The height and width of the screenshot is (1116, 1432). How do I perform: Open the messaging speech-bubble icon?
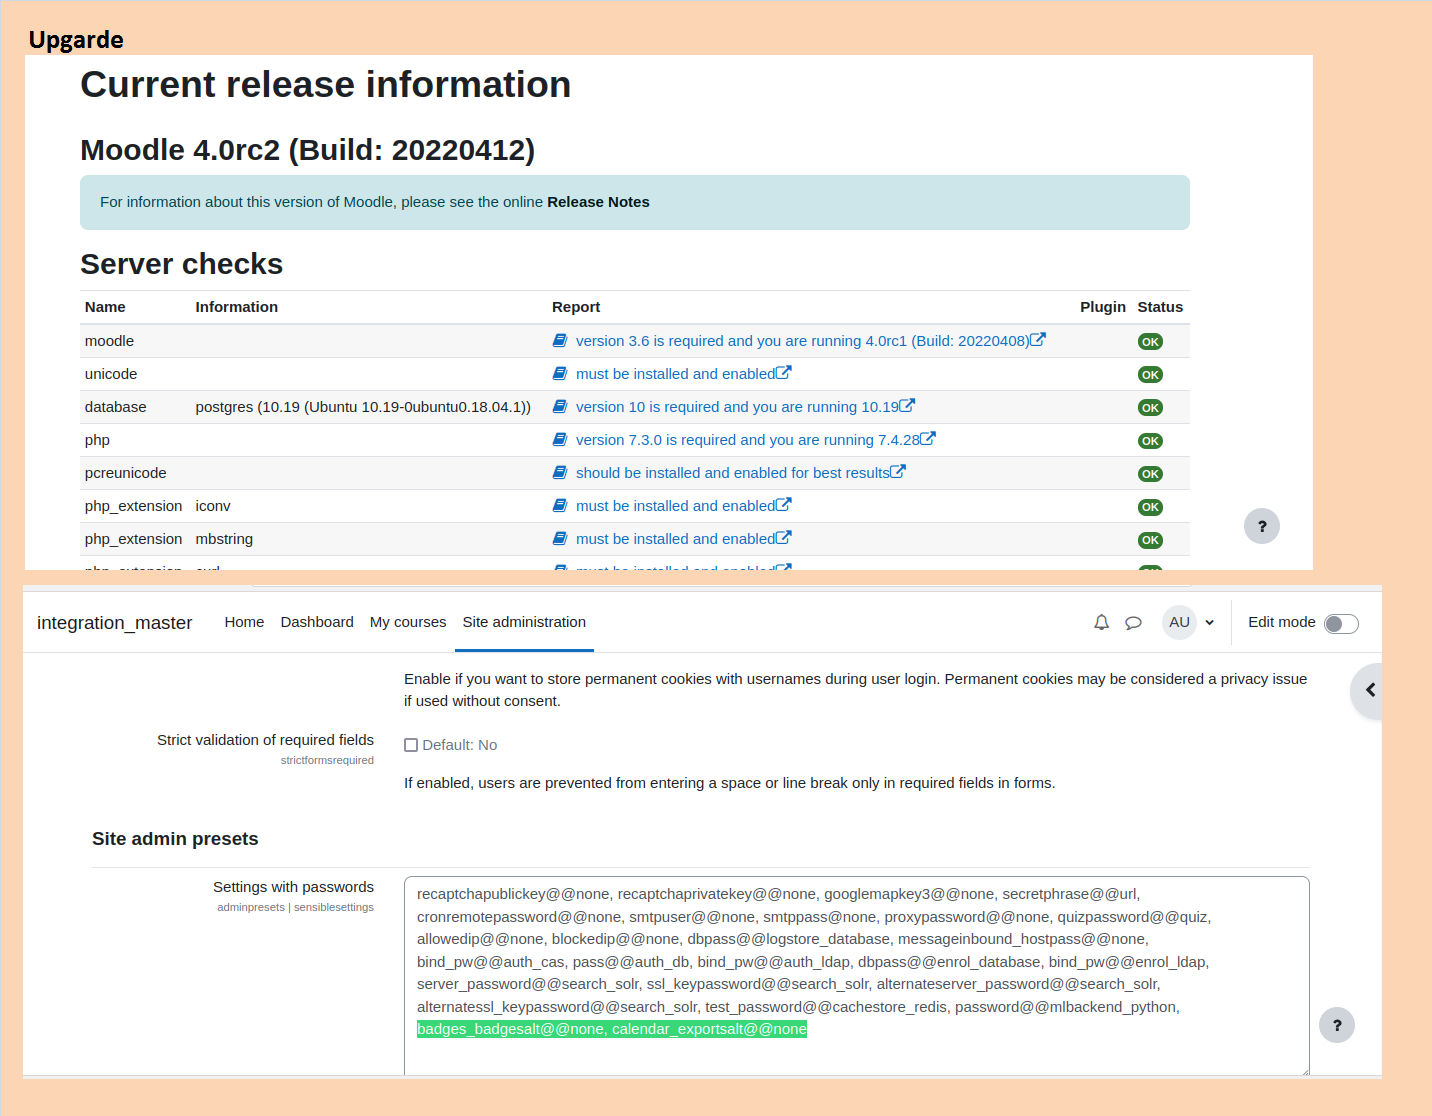tap(1133, 622)
